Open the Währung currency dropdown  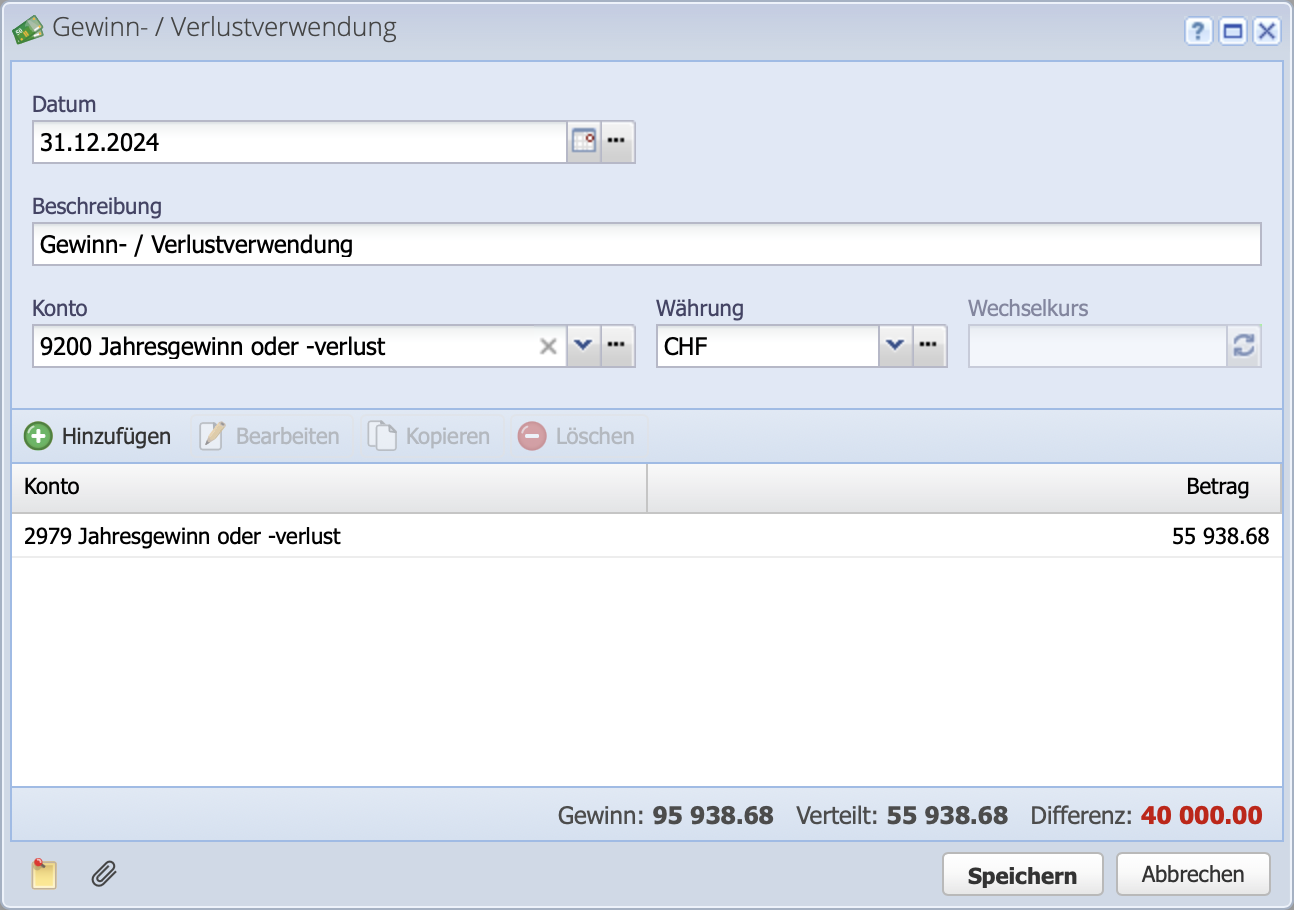coord(896,345)
